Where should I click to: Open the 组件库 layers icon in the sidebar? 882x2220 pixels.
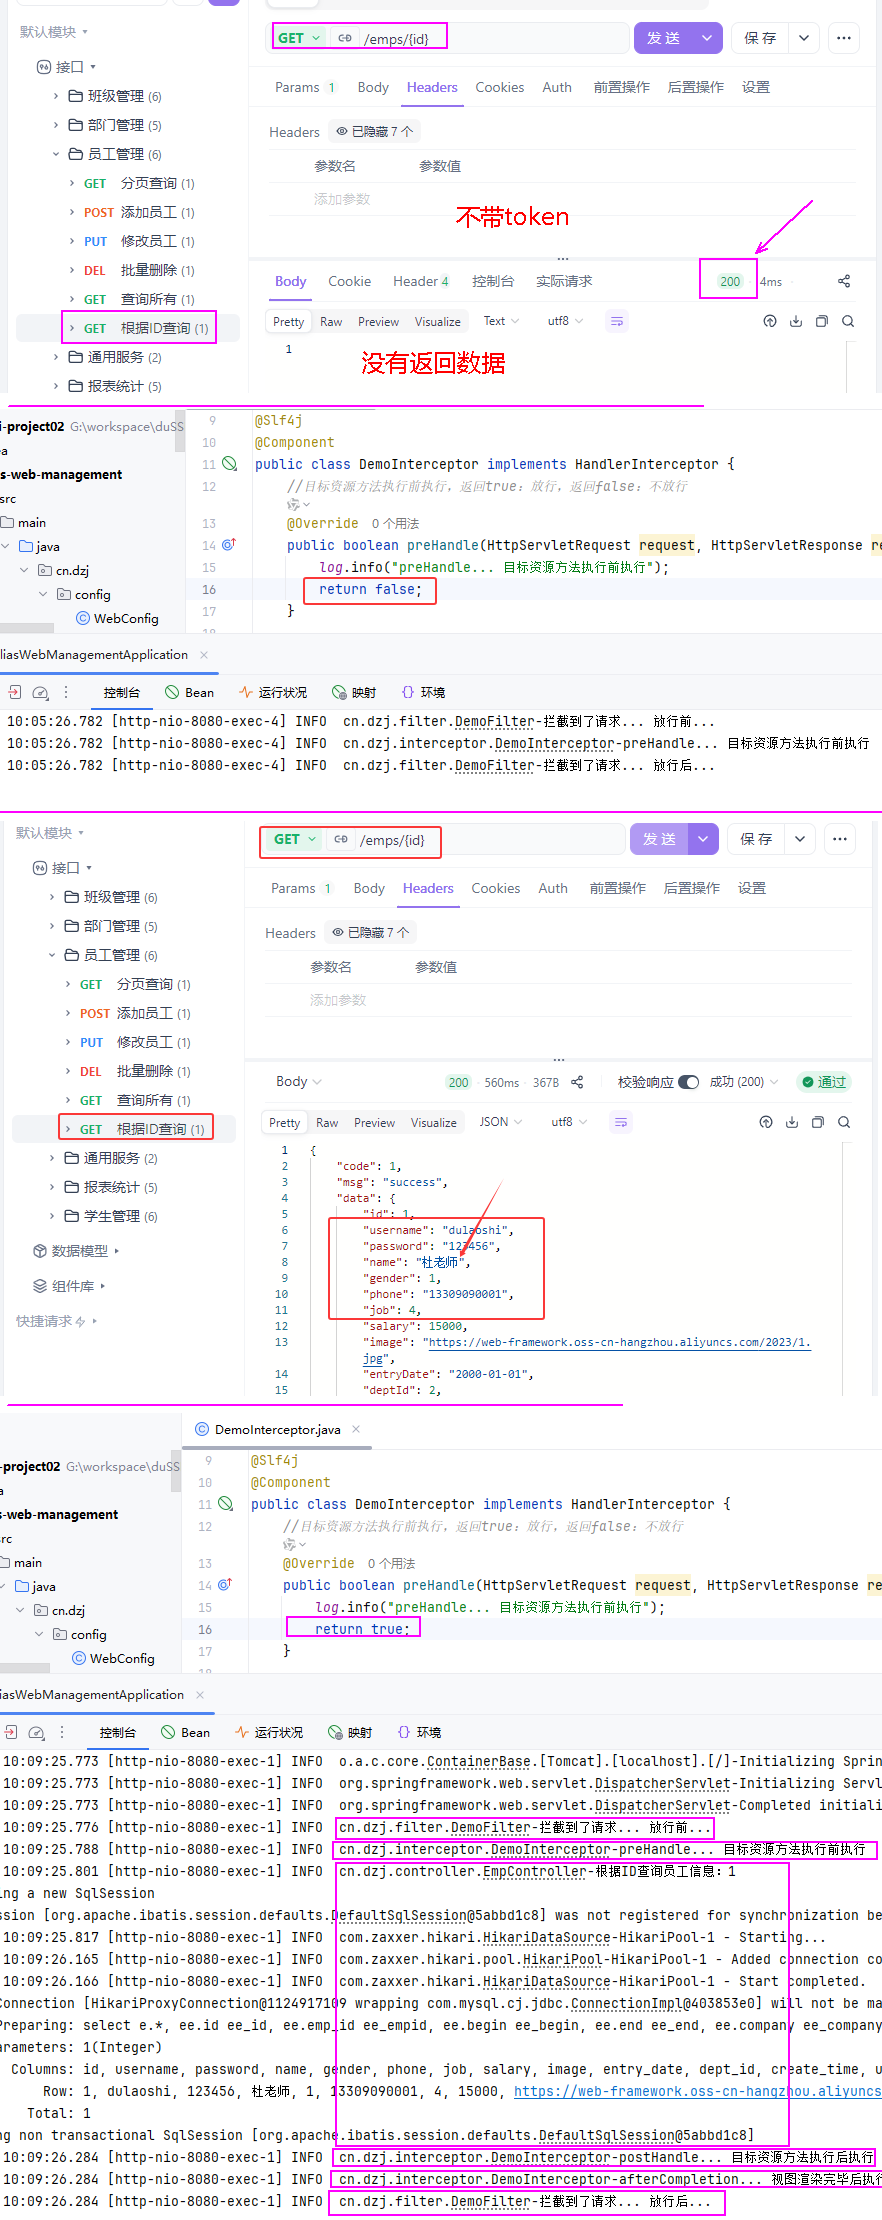coord(40,1285)
